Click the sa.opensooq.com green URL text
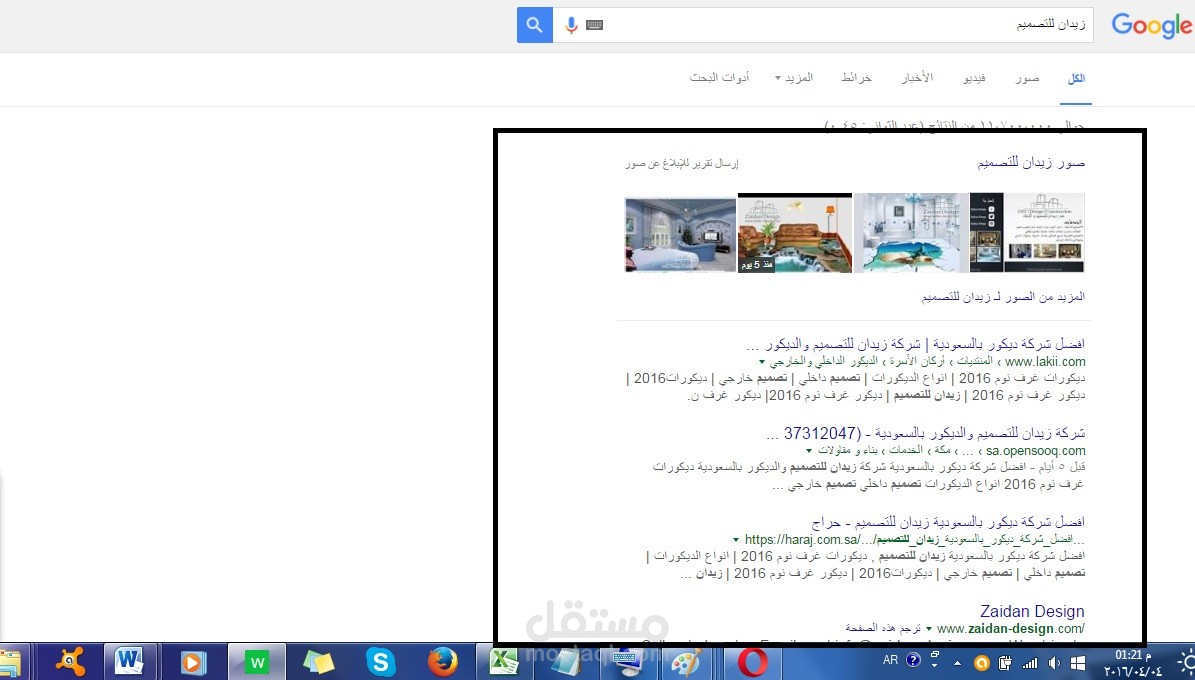Screen dimensions: 1195x680 pyautogui.click(x=1035, y=451)
